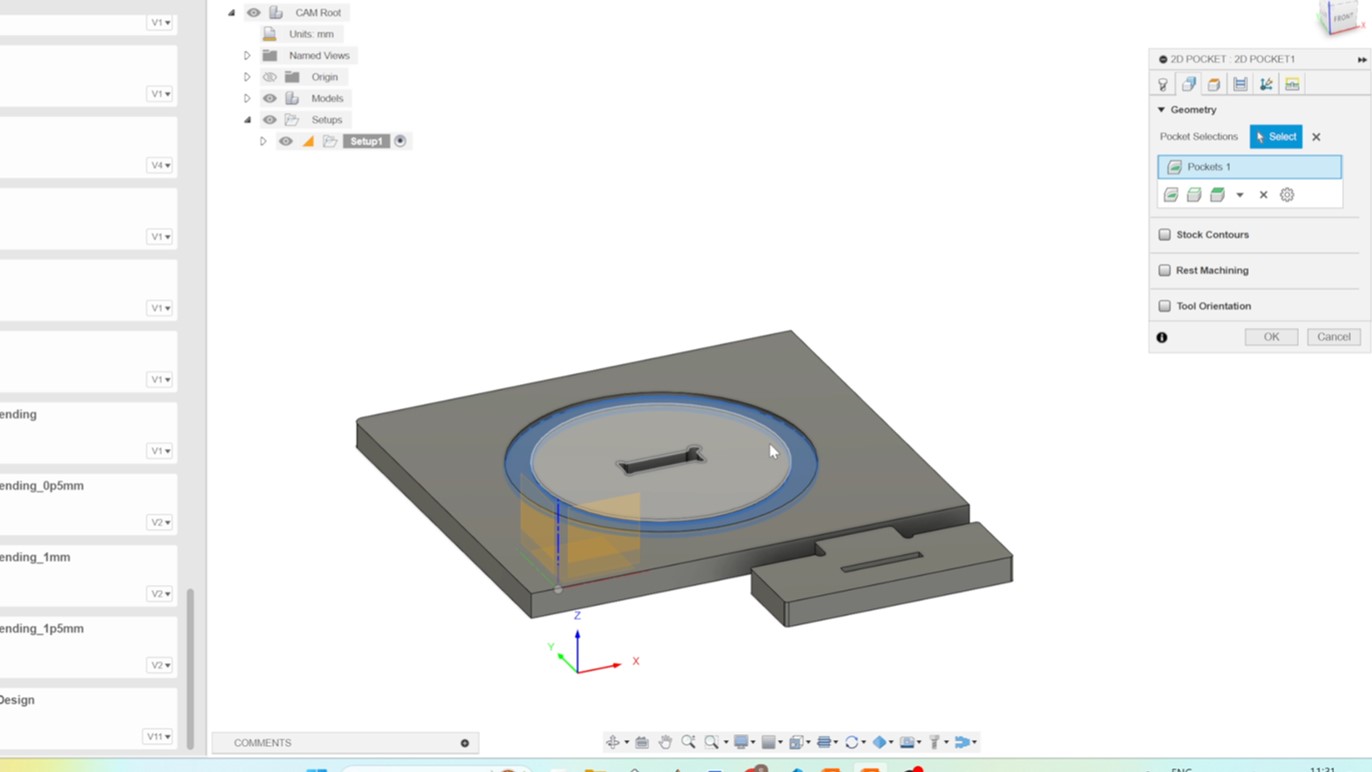Click the last blue icon in navigation bar
Screen dimensions: 1372x772
pyautogui.click(x=962, y=742)
